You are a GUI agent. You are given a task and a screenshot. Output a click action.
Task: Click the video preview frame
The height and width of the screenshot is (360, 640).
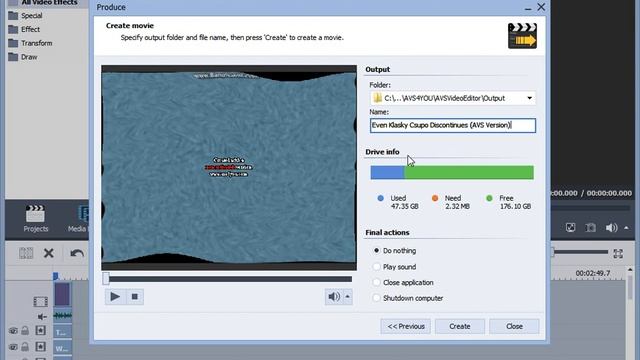click(229, 168)
